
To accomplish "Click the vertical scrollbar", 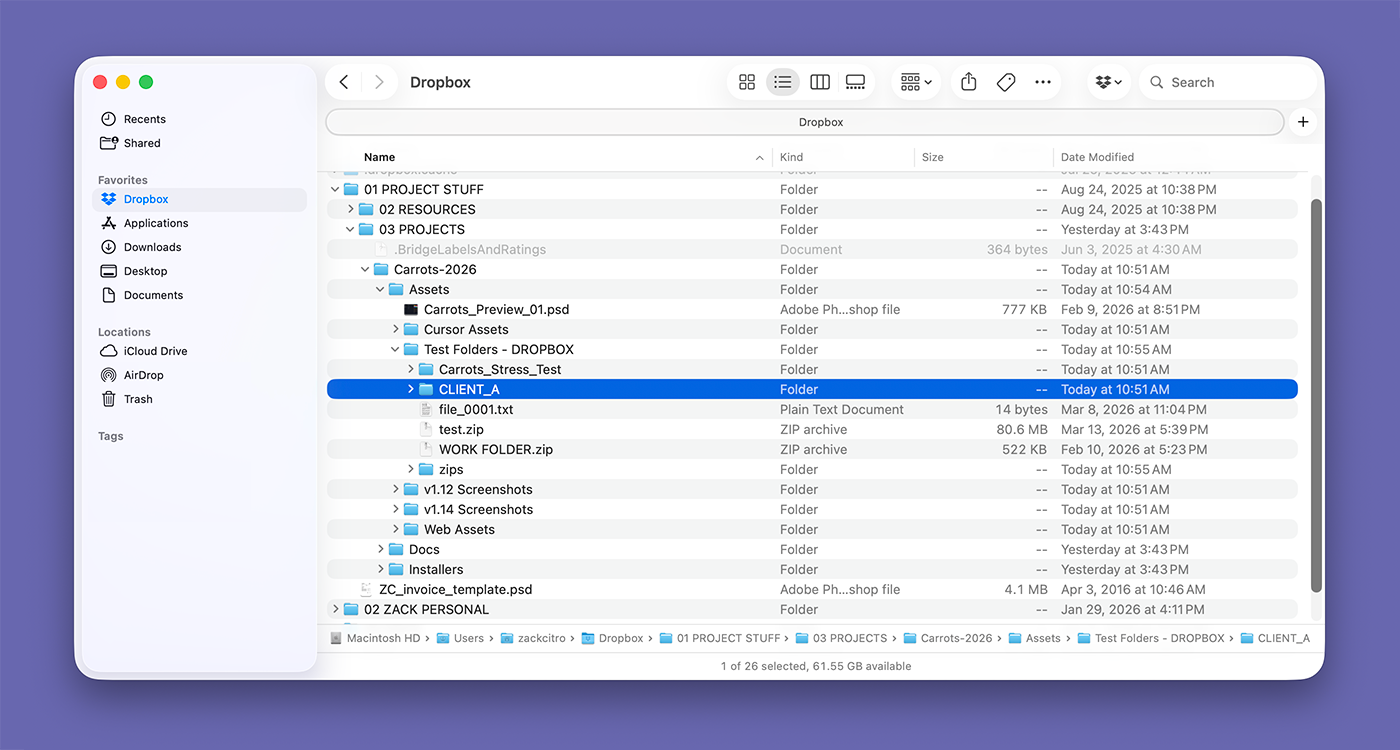I will [1316, 395].
